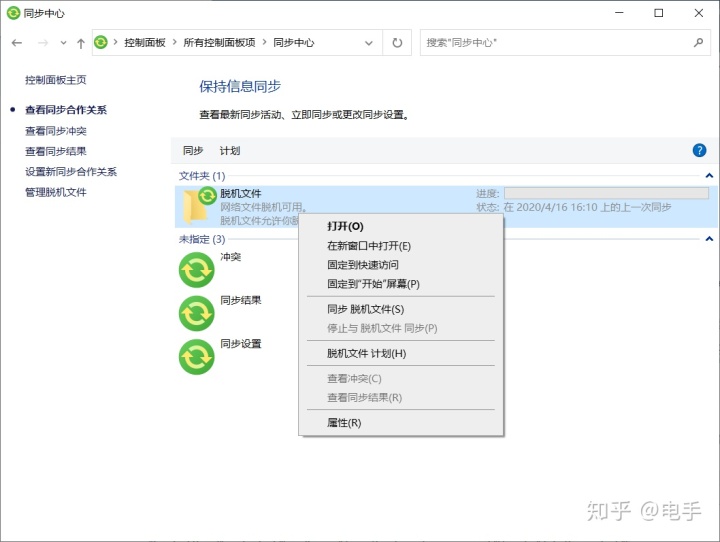Click the 同步 toolbar button
This screenshot has height=542, width=720.
193,151
